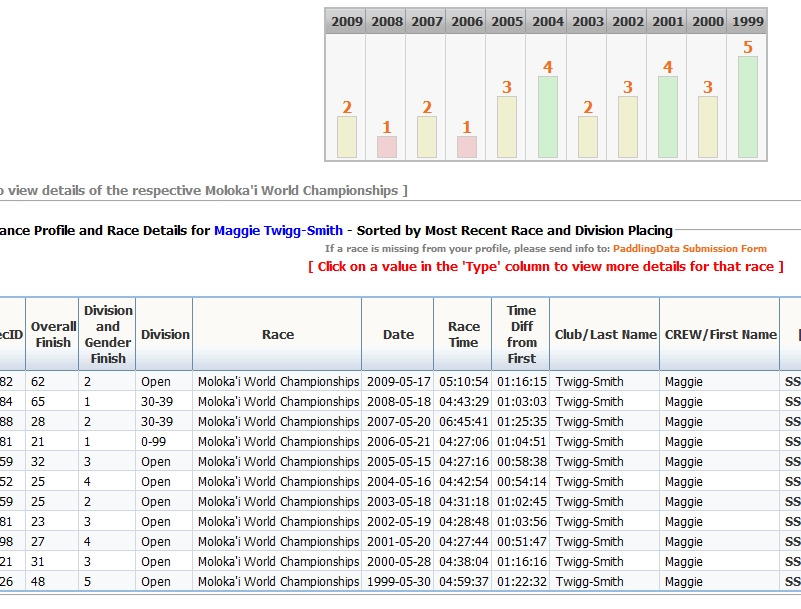This screenshot has height=609, width=801.
Task: Click the 2005 bar showing value 3
Action: pos(506,126)
